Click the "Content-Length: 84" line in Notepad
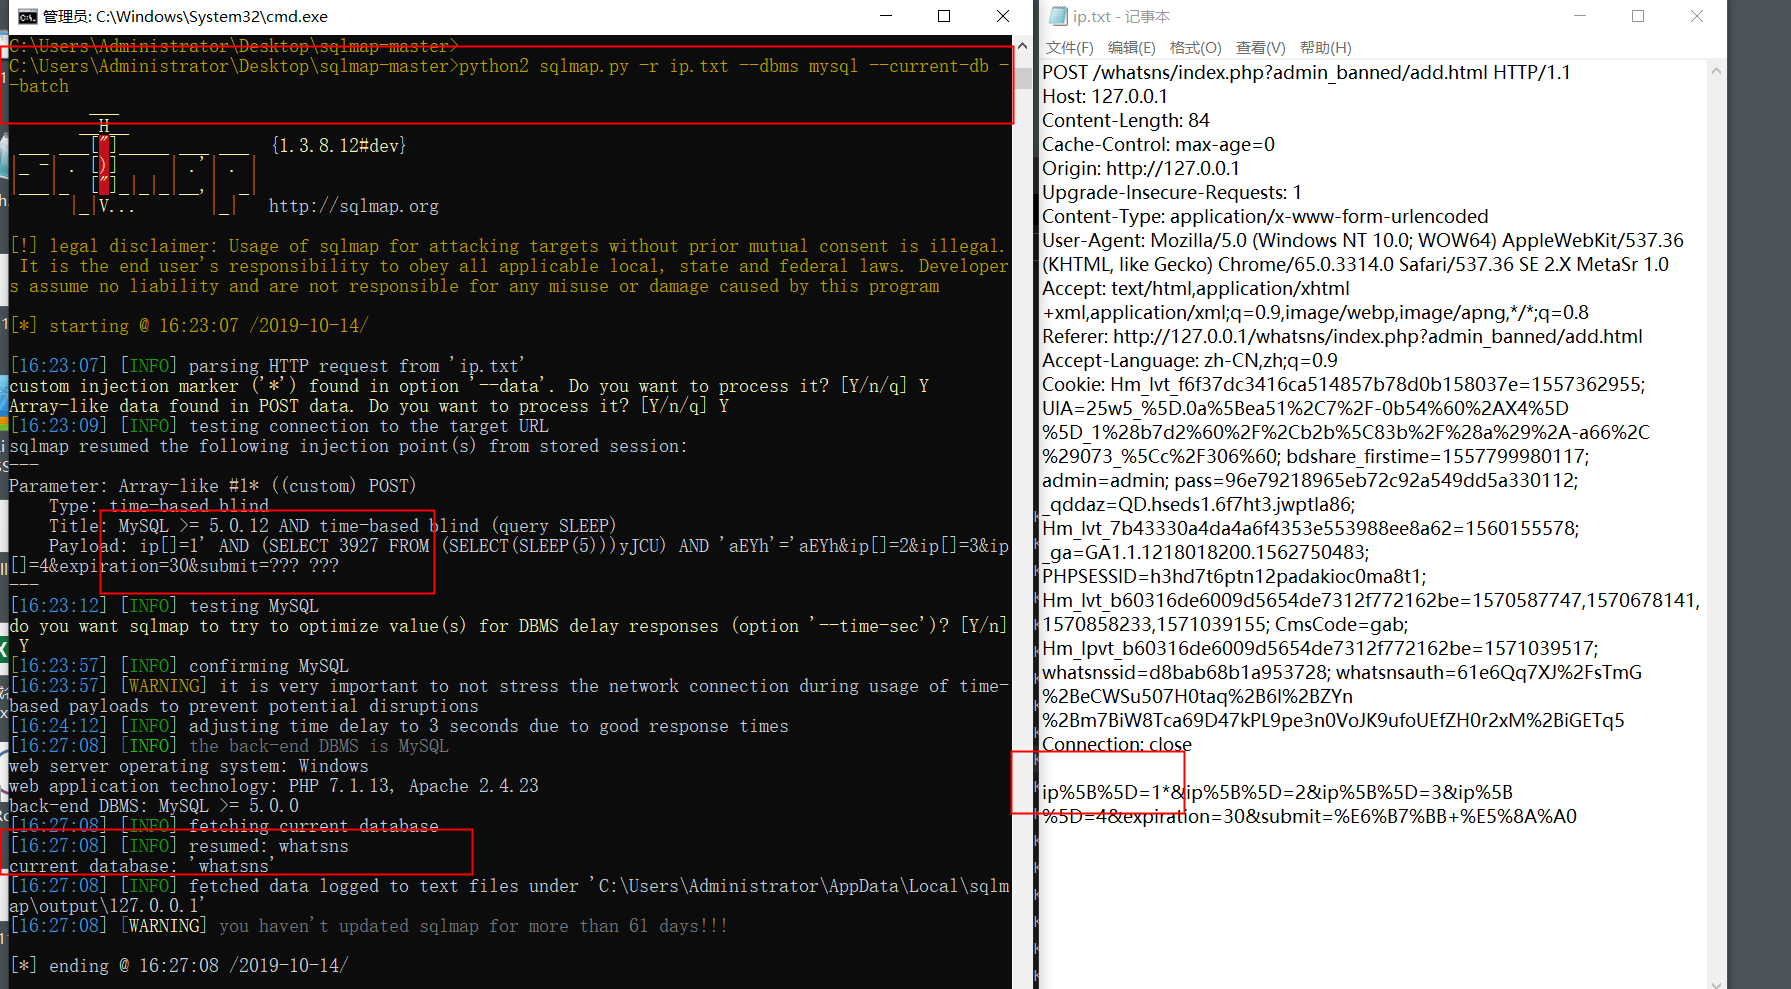 pos(1126,120)
